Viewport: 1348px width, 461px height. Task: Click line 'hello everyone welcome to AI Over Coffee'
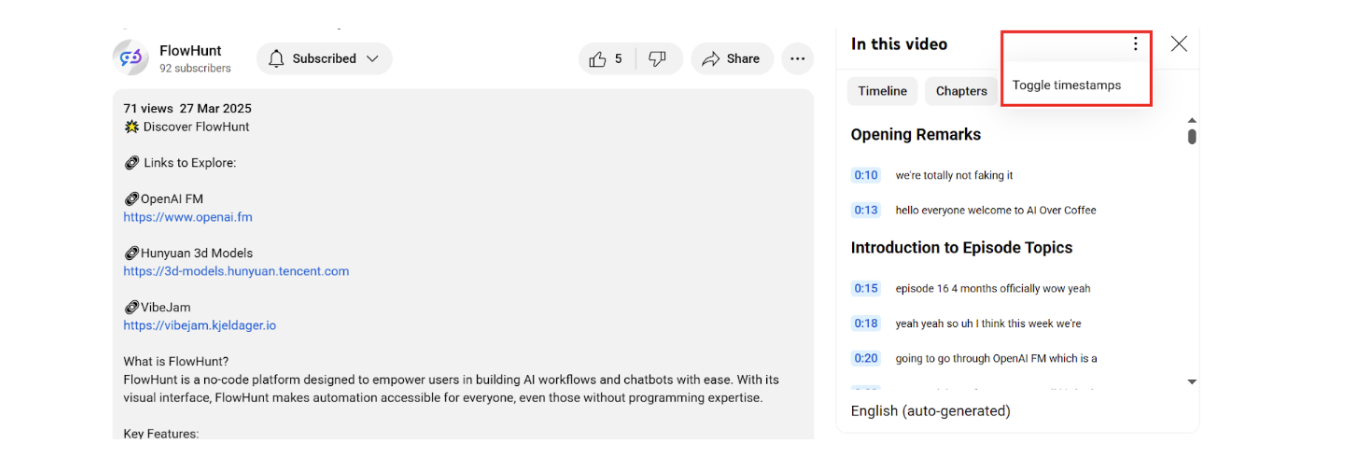tap(996, 210)
